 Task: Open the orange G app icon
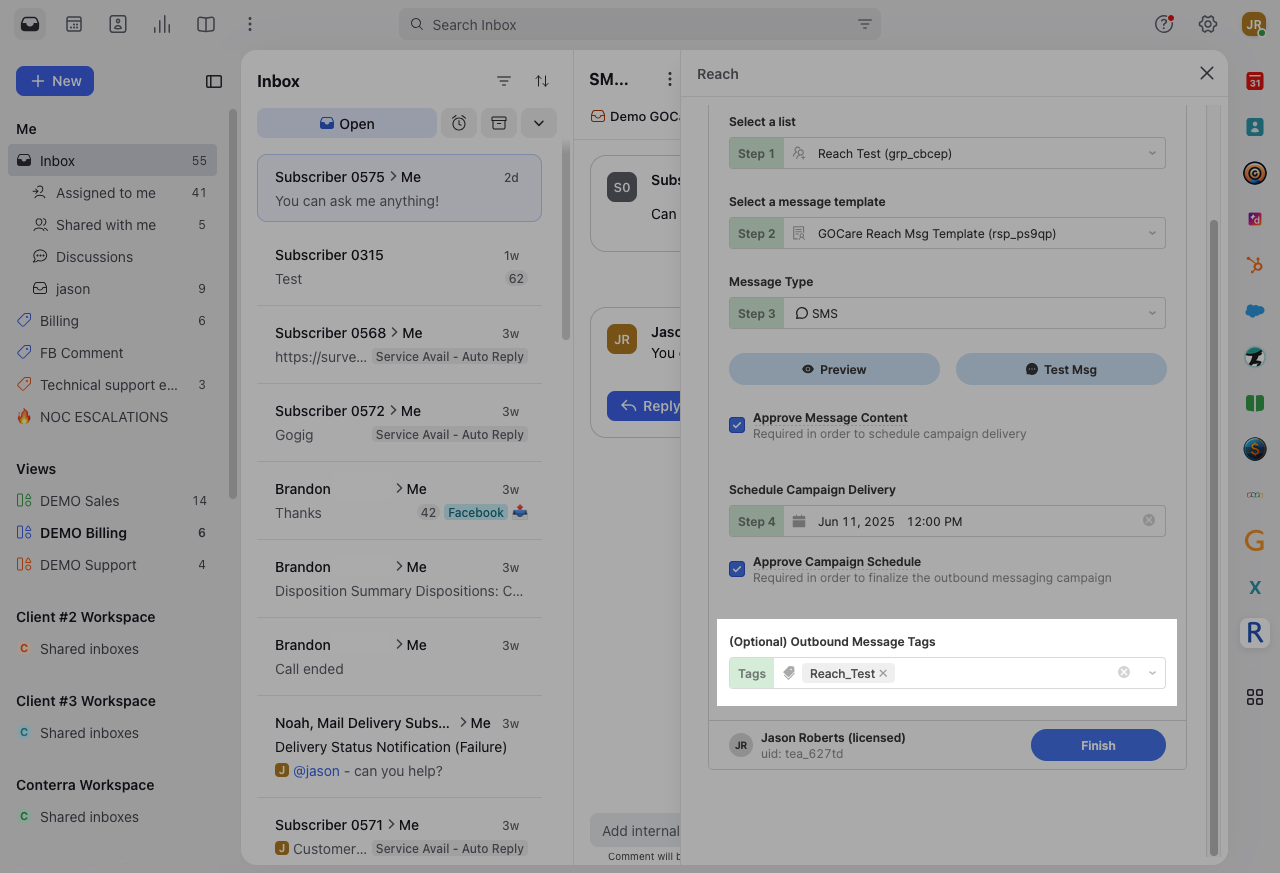1255,541
